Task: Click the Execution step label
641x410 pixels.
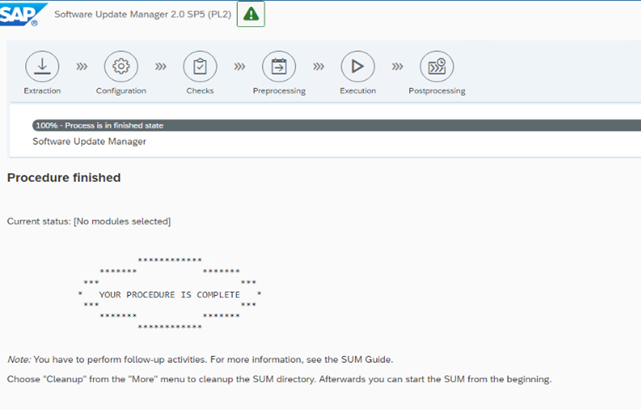Action: pos(358,91)
